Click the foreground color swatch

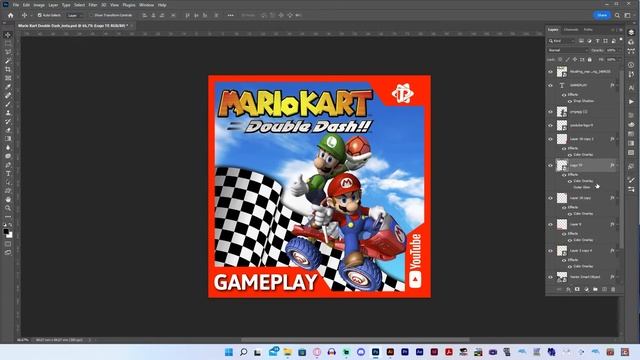[6, 231]
